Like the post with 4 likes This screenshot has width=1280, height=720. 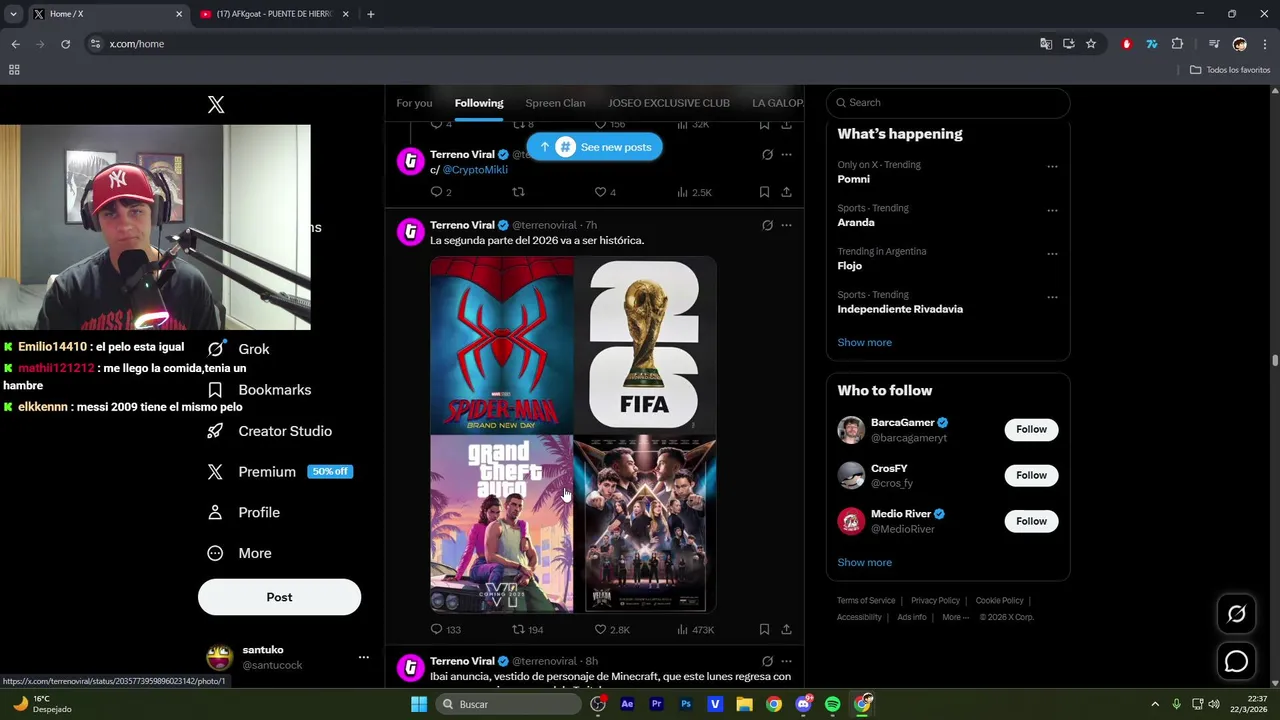pyautogui.click(x=605, y=192)
